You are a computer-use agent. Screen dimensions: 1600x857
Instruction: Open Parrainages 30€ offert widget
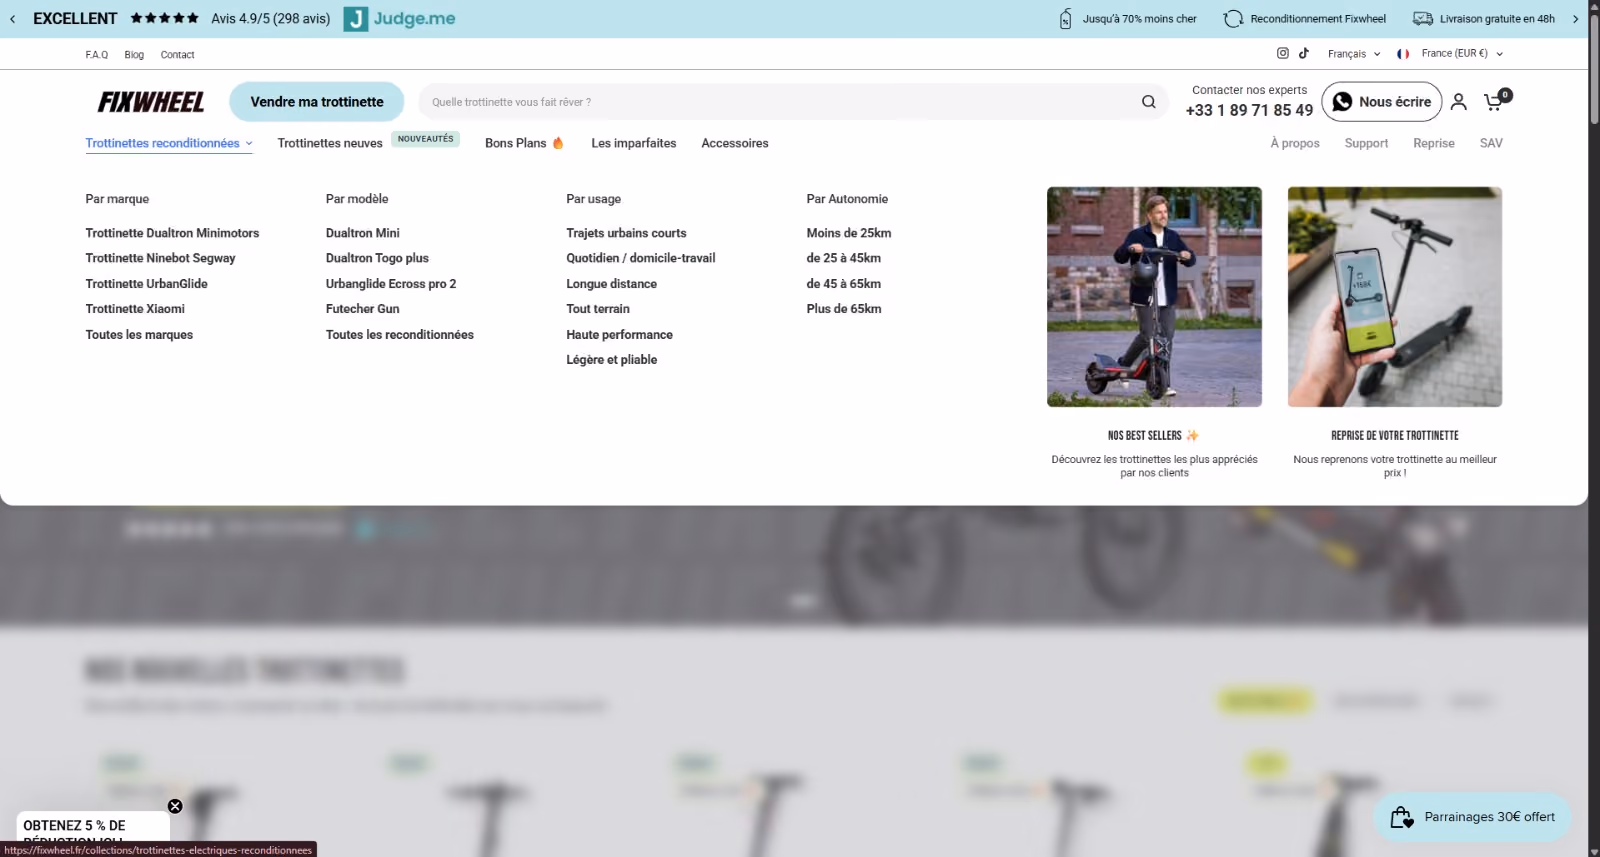click(x=1472, y=817)
